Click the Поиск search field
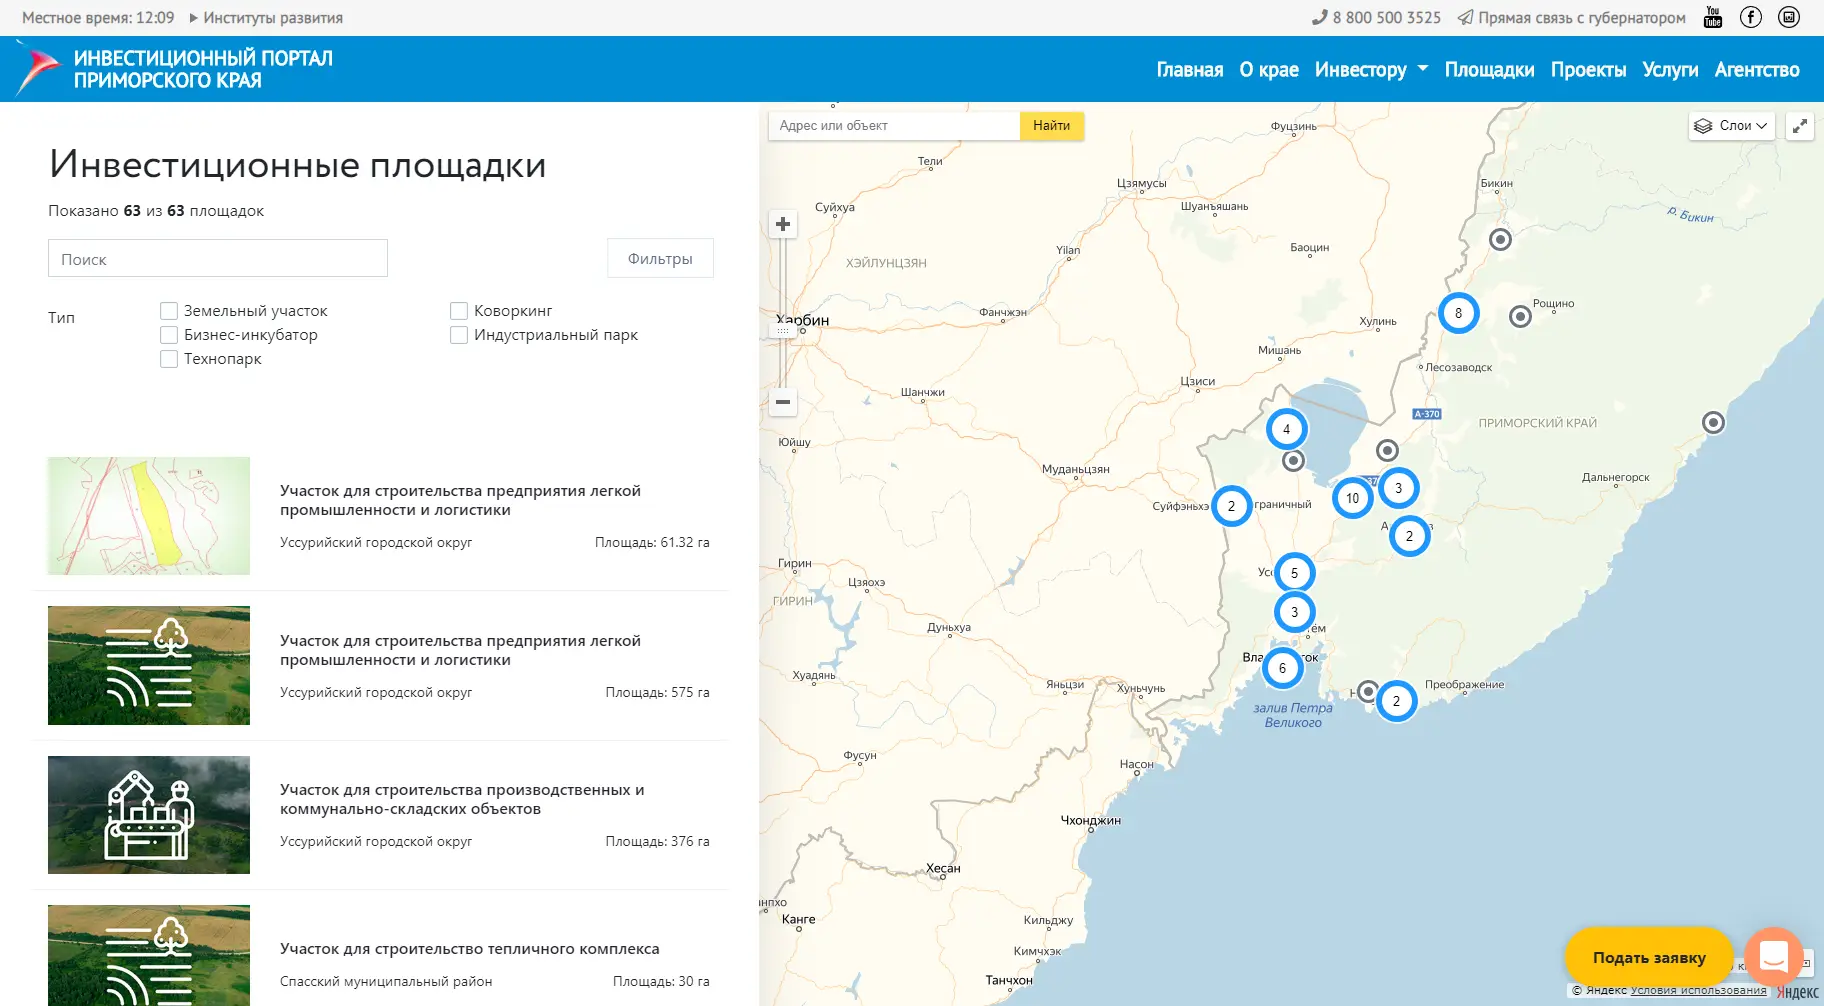Viewport: 1824px width, 1006px height. pyautogui.click(x=218, y=258)
